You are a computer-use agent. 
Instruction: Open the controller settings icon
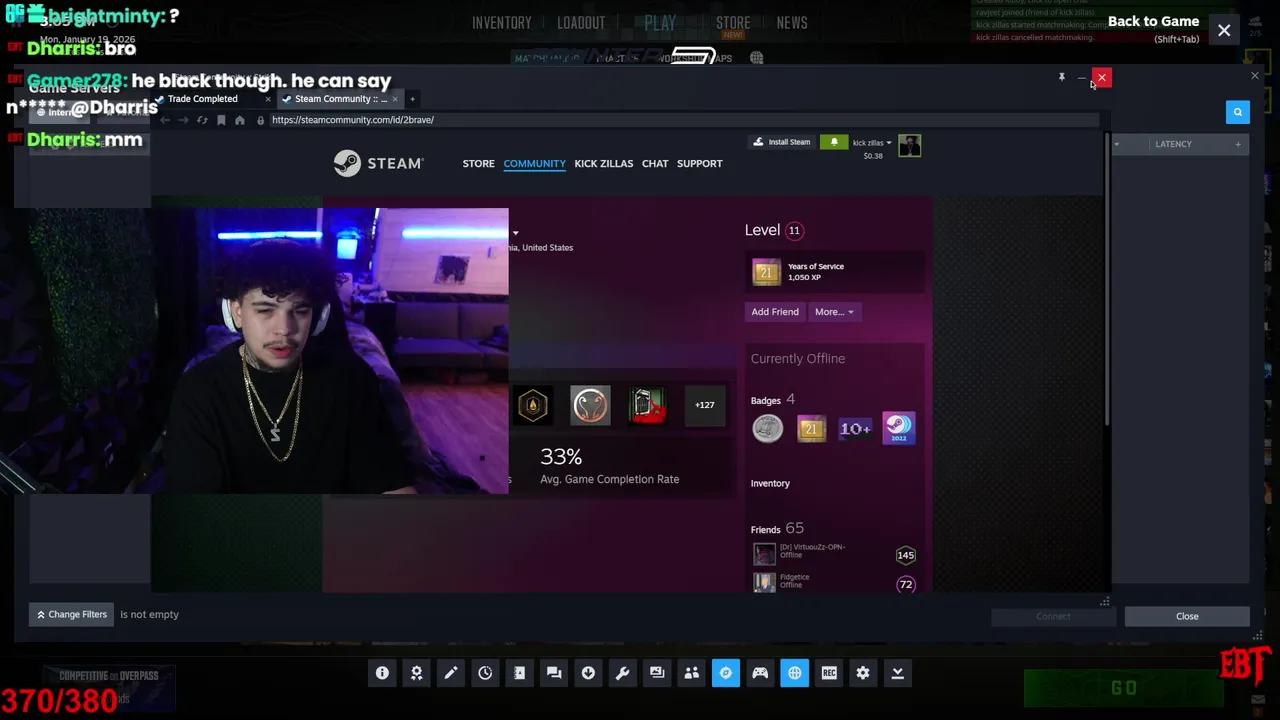tap(760, 673)
